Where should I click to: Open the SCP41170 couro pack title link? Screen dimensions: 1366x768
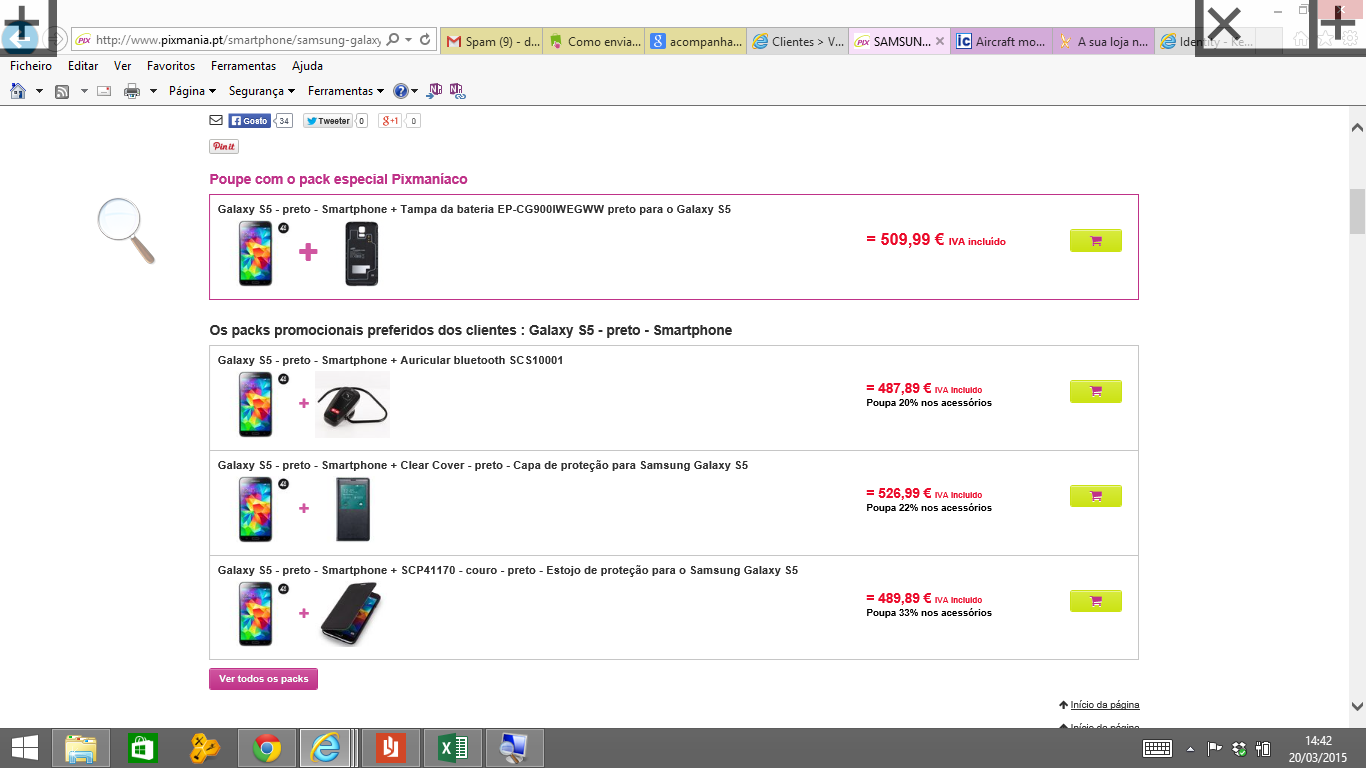coord(508,570)
